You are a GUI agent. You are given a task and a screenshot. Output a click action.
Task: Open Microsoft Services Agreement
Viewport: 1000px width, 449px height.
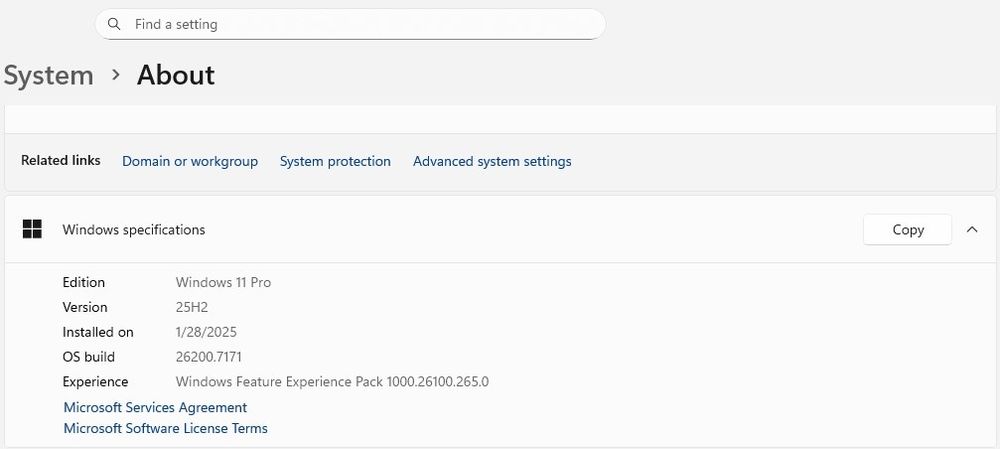click(x=155, y=407)
